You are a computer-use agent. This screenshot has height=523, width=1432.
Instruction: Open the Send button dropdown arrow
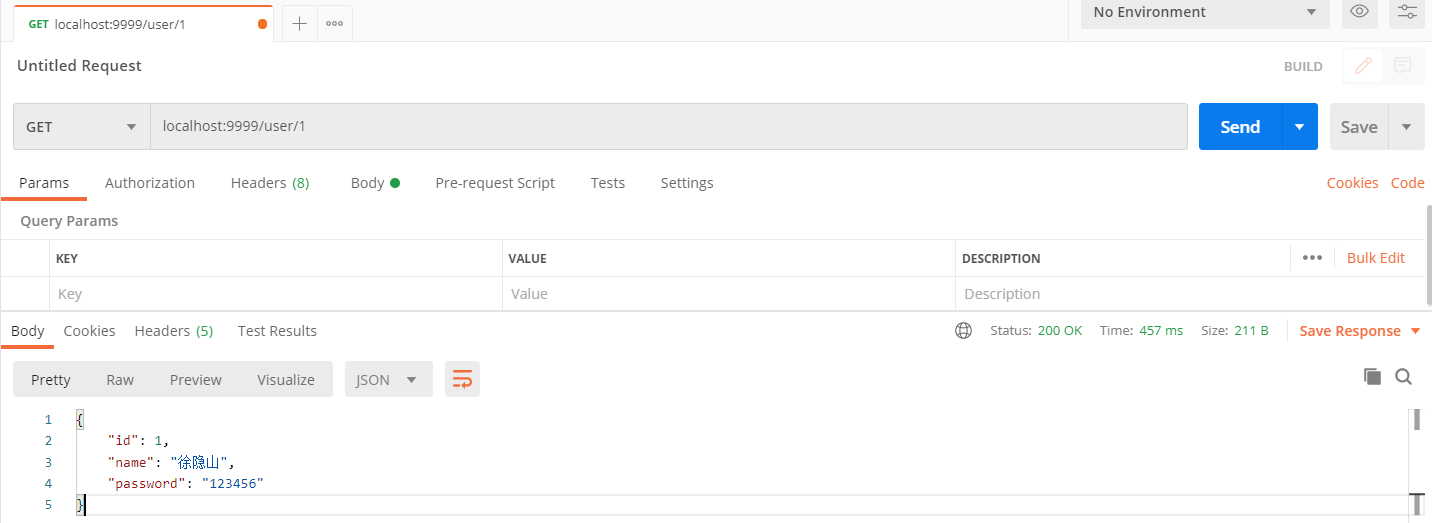(x=1299, y=127)
